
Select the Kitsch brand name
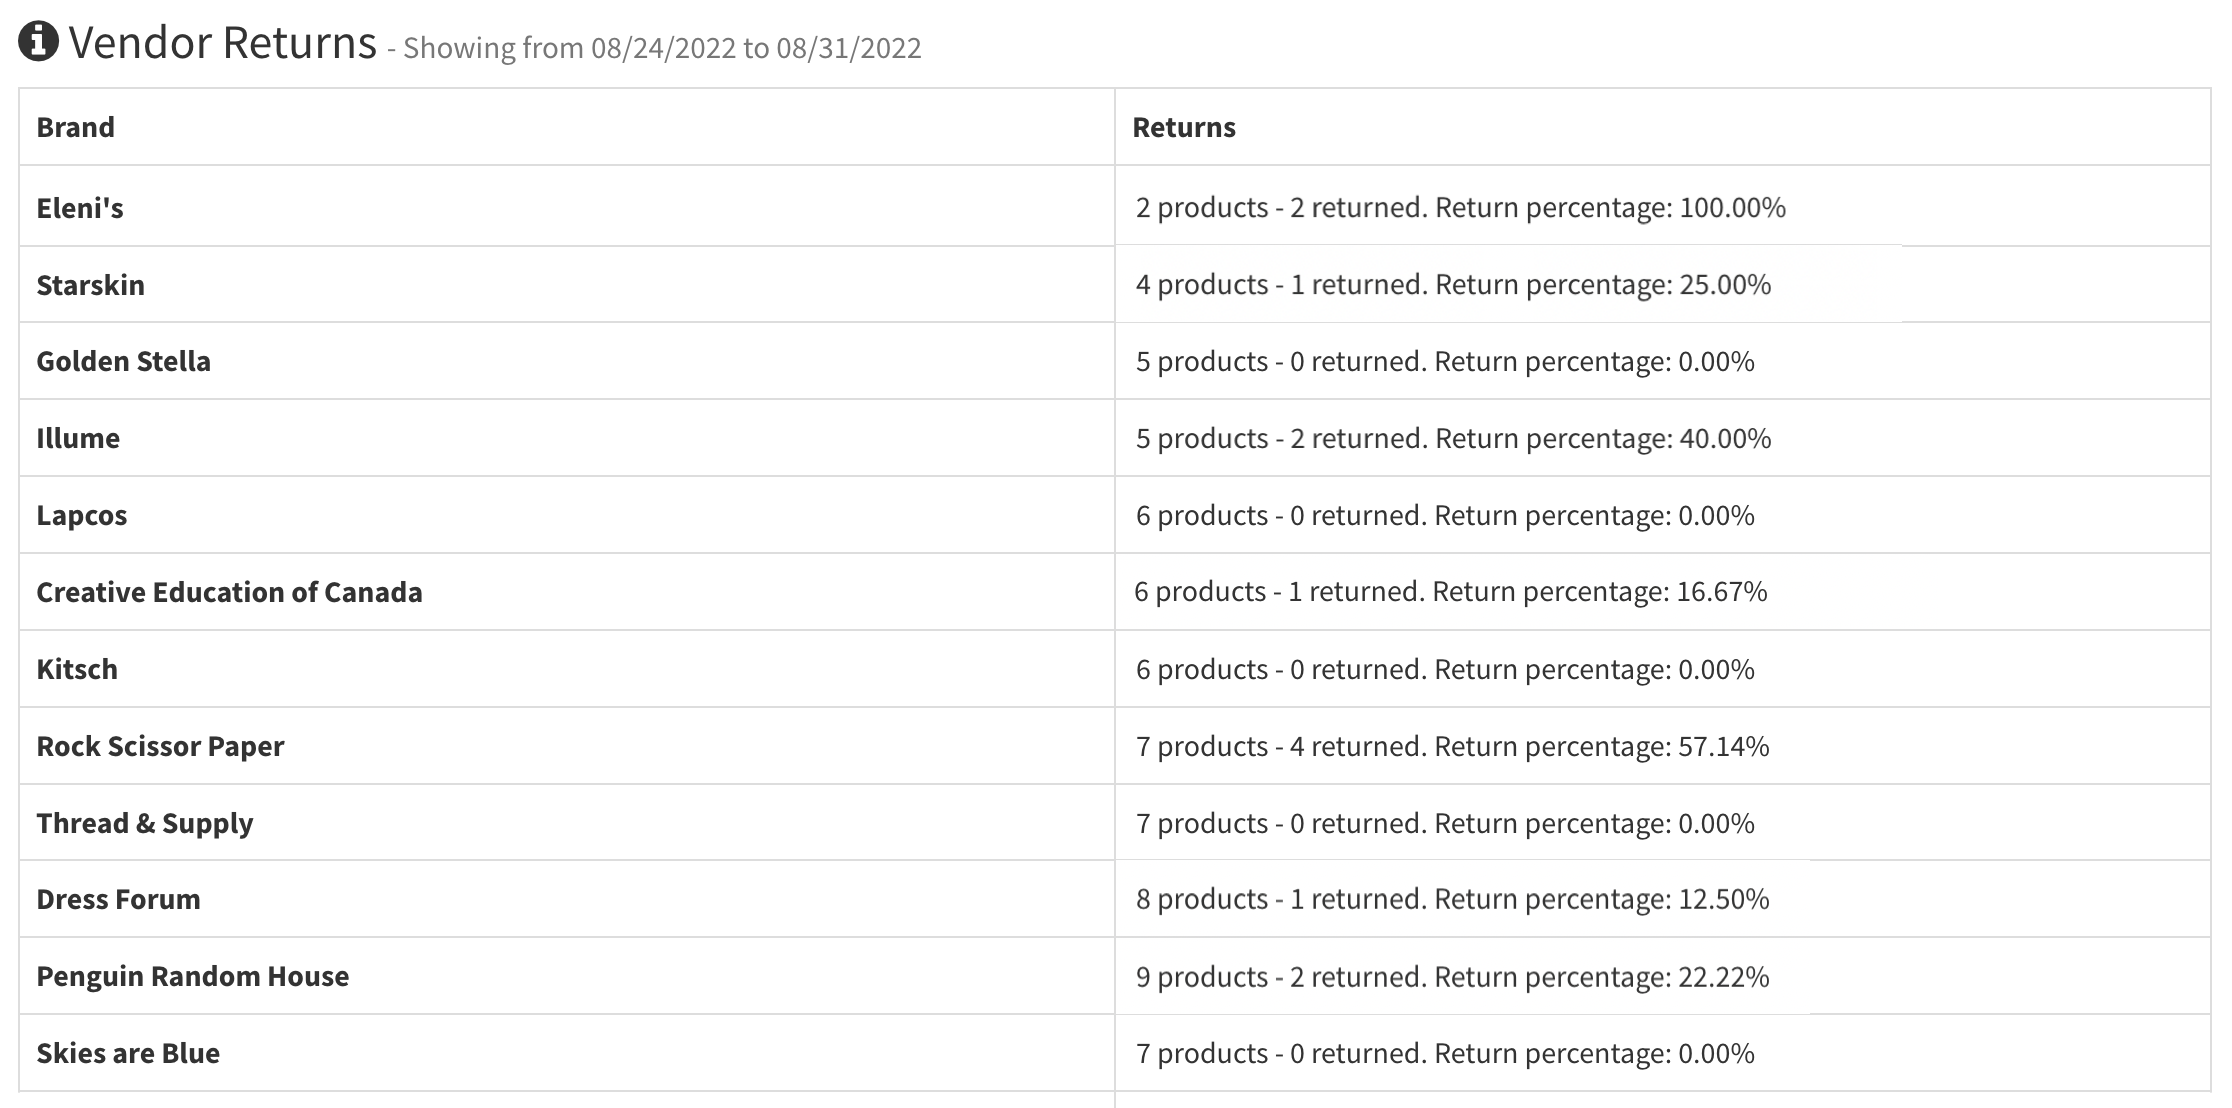pyautogui.click(x=77, y=669)
